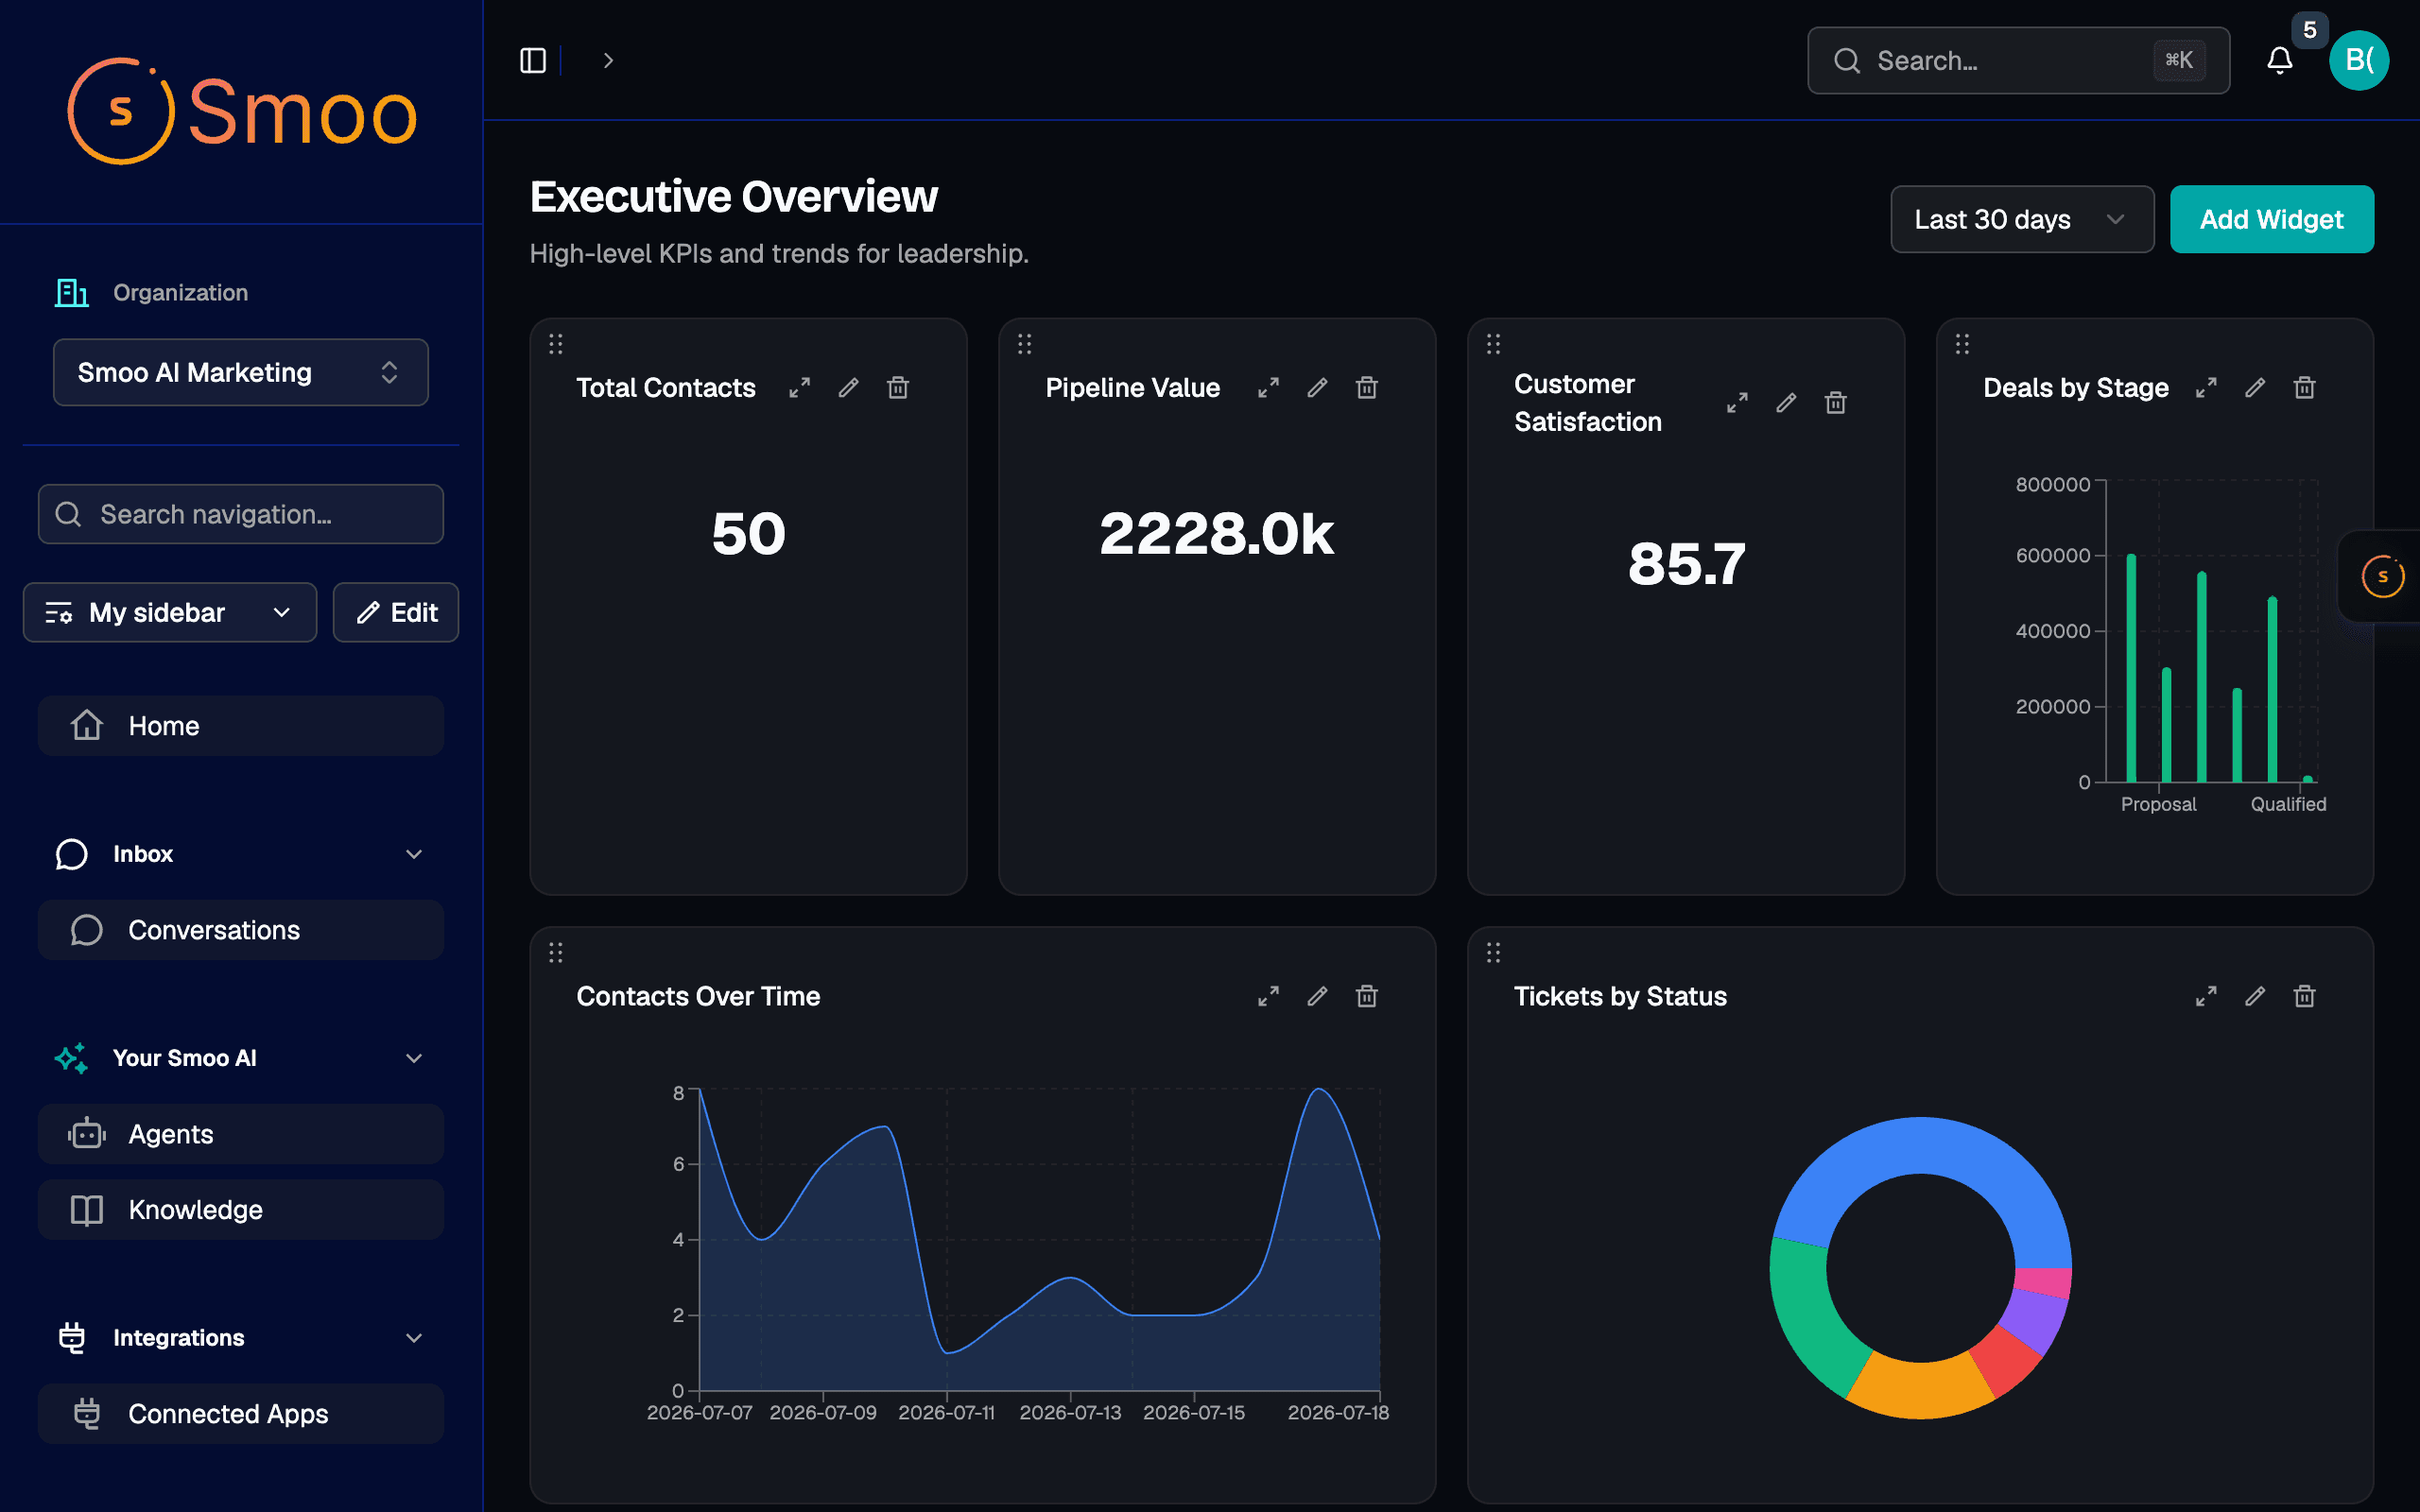The image size is (2420, 1512).
Task: Delete the Customer Satisfaction widget
Action: tap(1836, 403)
